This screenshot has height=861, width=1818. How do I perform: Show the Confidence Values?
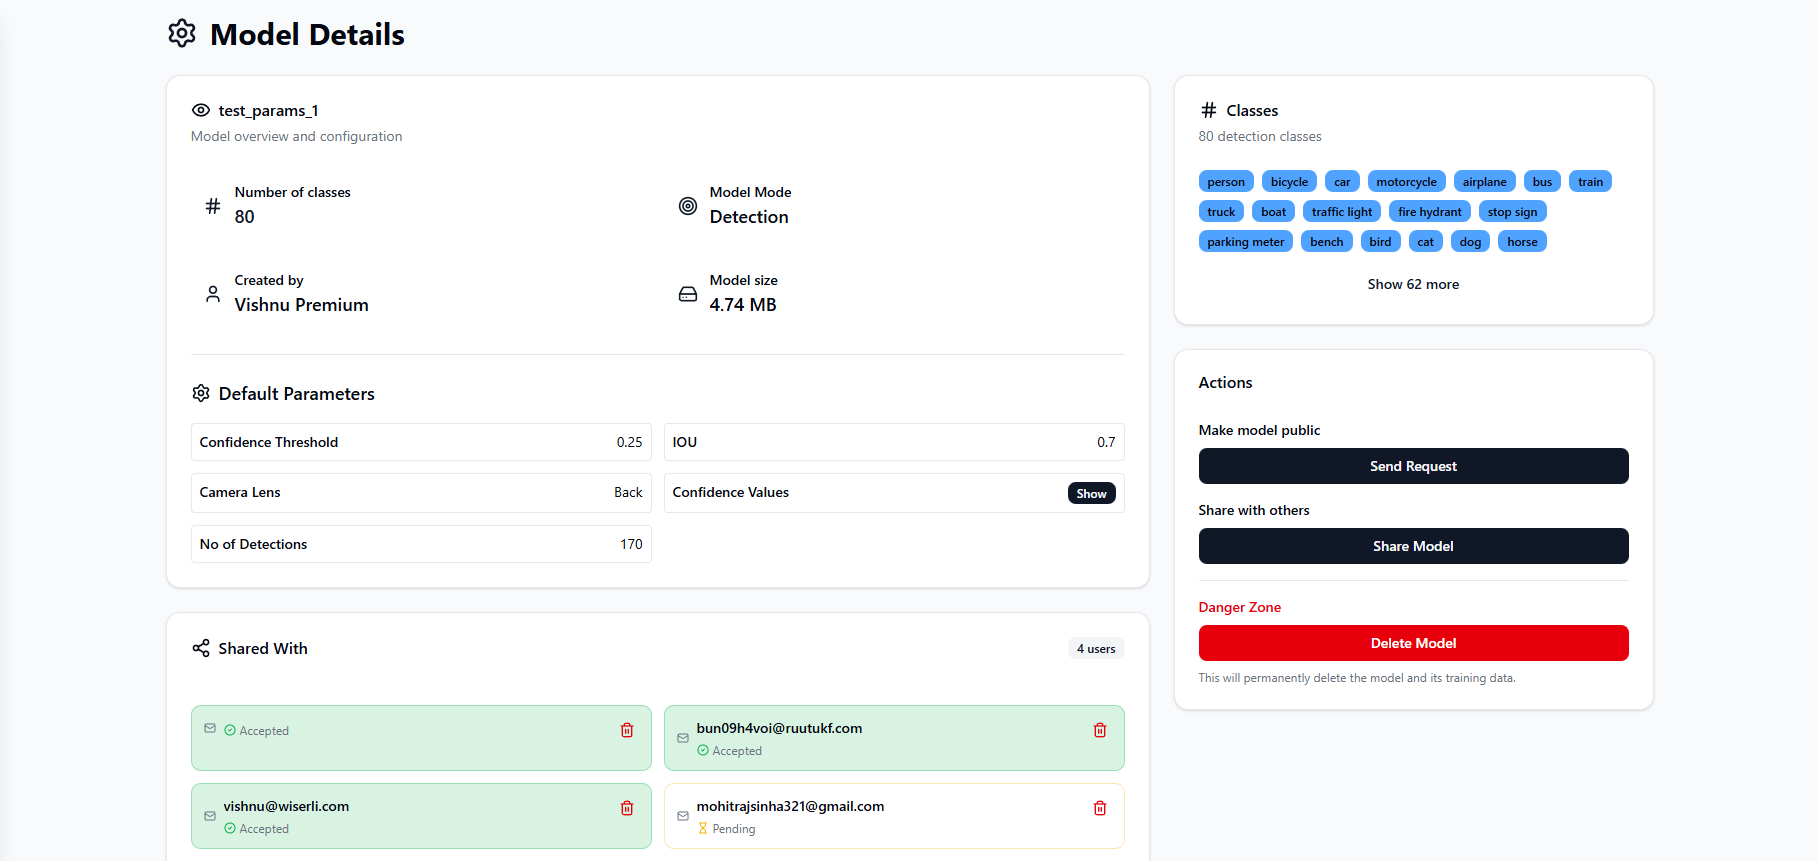tap(1091, 493)
